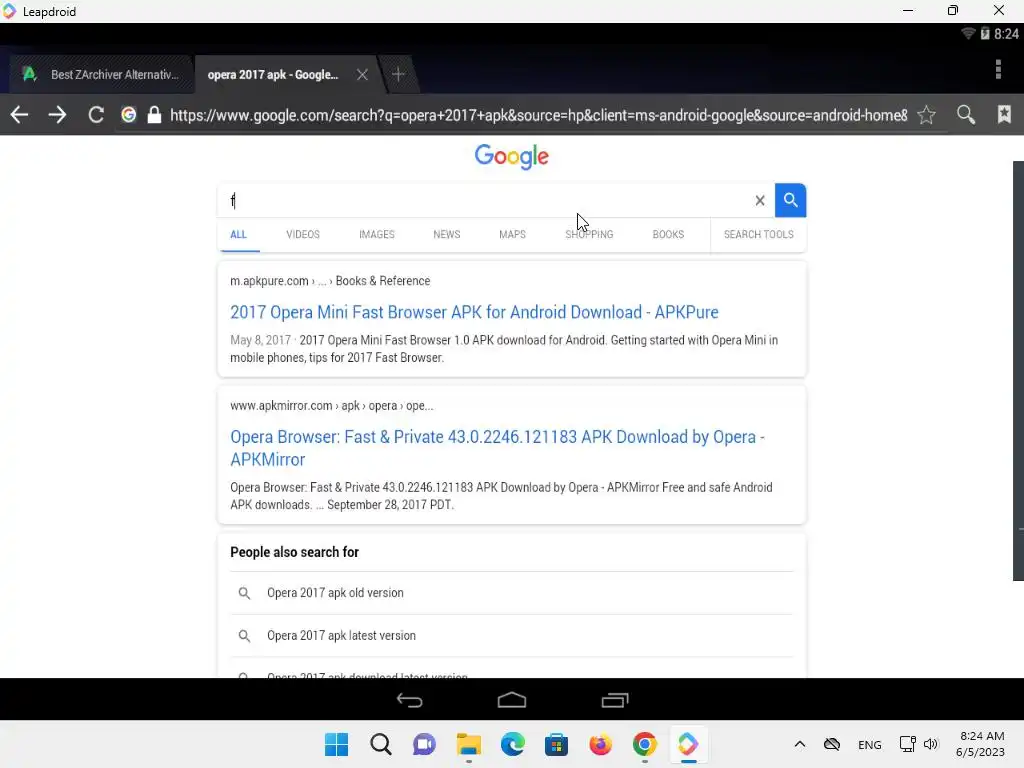The width and height of the screenshot is (1024, 768).
Task: Open the browser three-dot overflow menu
Action: (998, 69)
